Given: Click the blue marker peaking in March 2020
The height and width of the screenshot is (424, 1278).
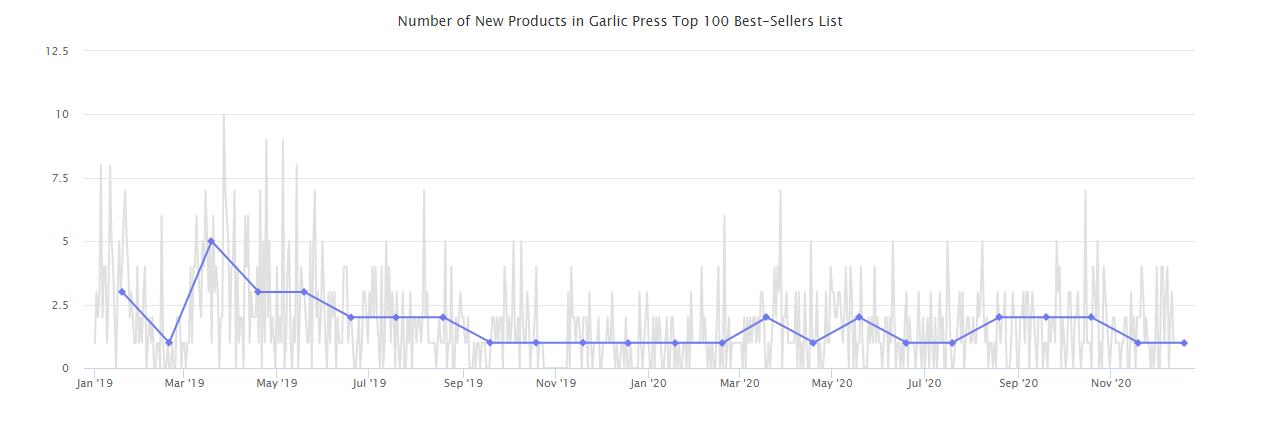Looking at the screenshot, I should 766,317.
